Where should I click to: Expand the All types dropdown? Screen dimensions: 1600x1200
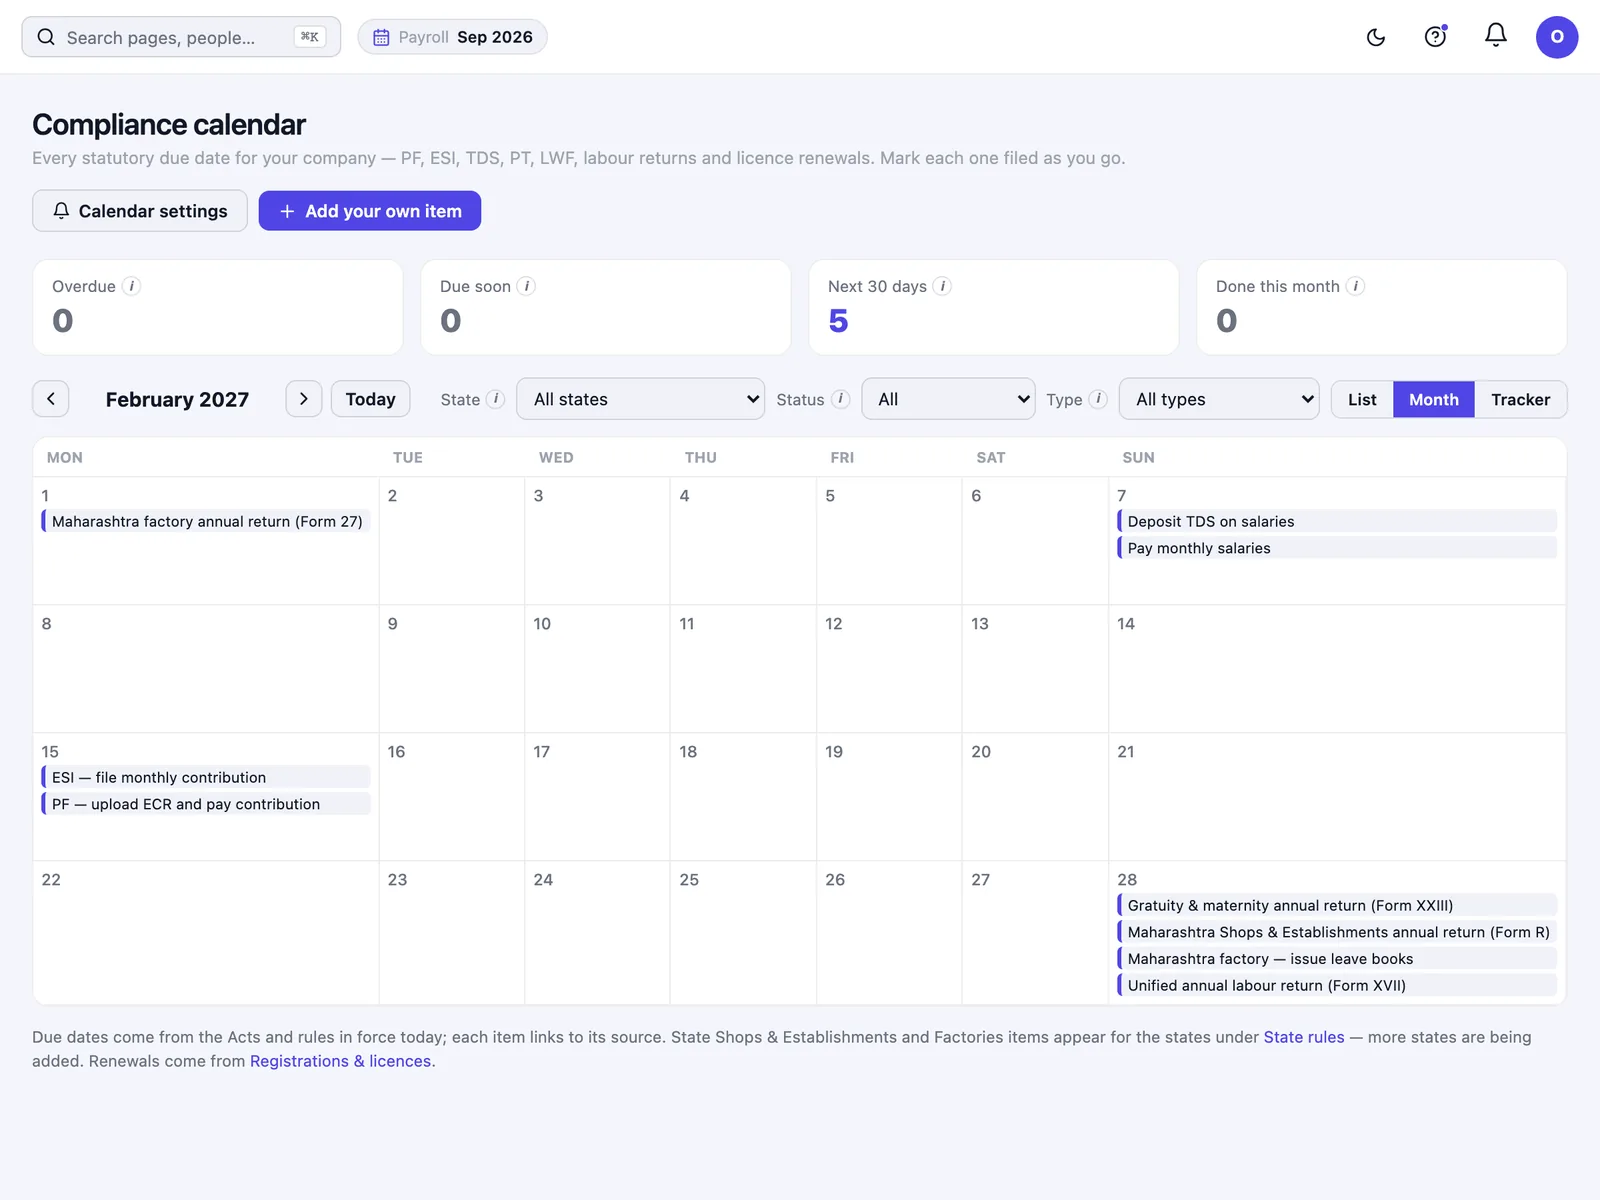pyautogui.click(x=1219, y=399)
